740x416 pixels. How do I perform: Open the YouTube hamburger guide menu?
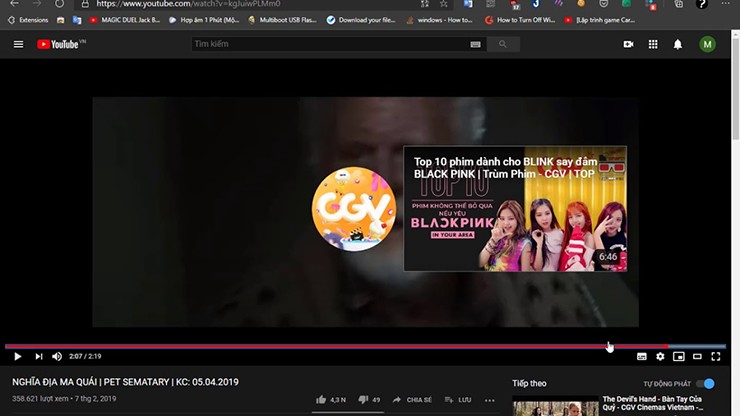18,44
